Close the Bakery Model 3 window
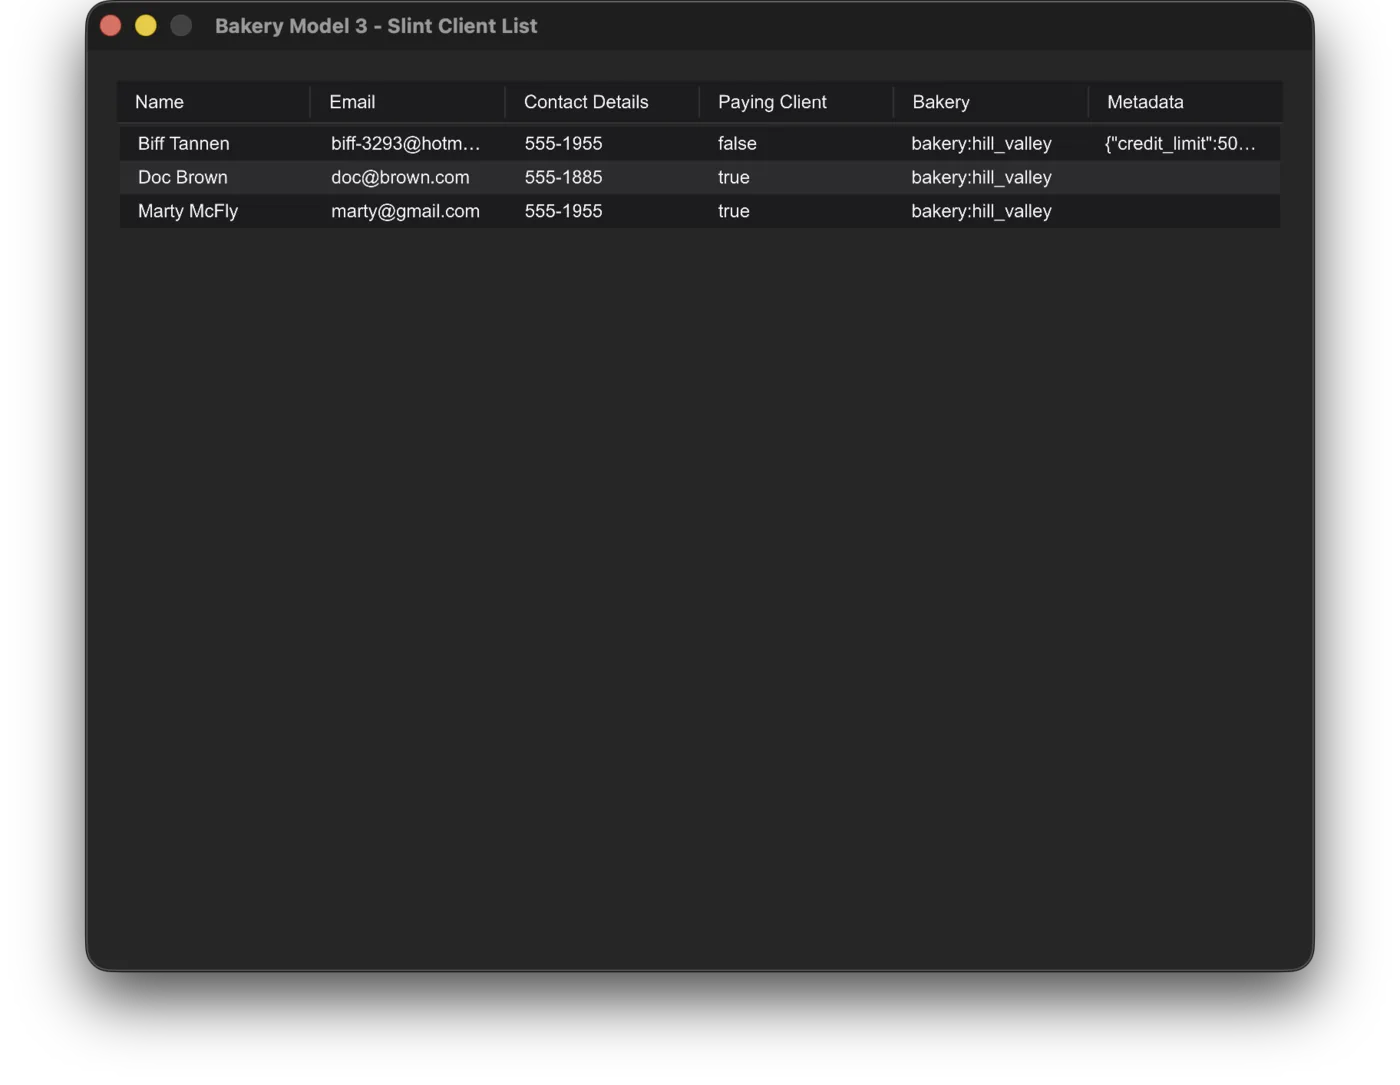The width and height of the screenshot is (1400, 1085). [111, 26]
